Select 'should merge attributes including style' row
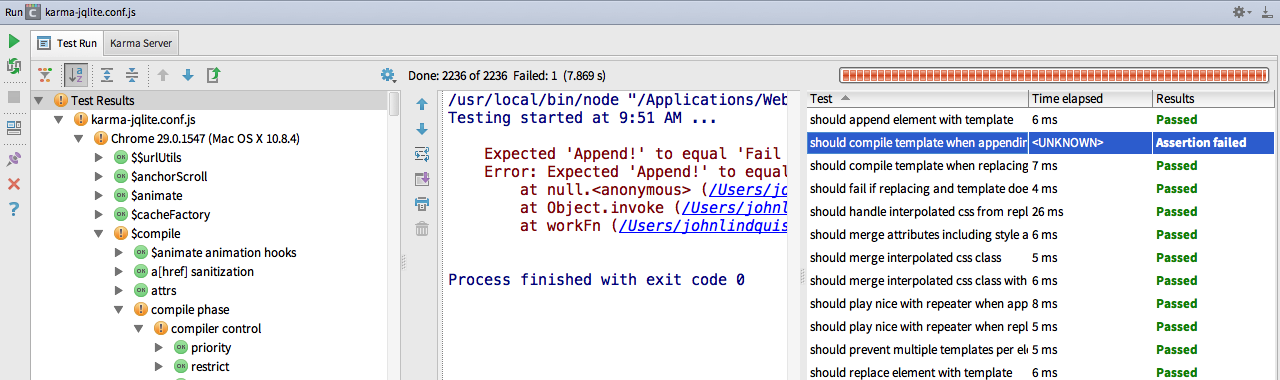The image size is (1280, 380). point(1040,234)
